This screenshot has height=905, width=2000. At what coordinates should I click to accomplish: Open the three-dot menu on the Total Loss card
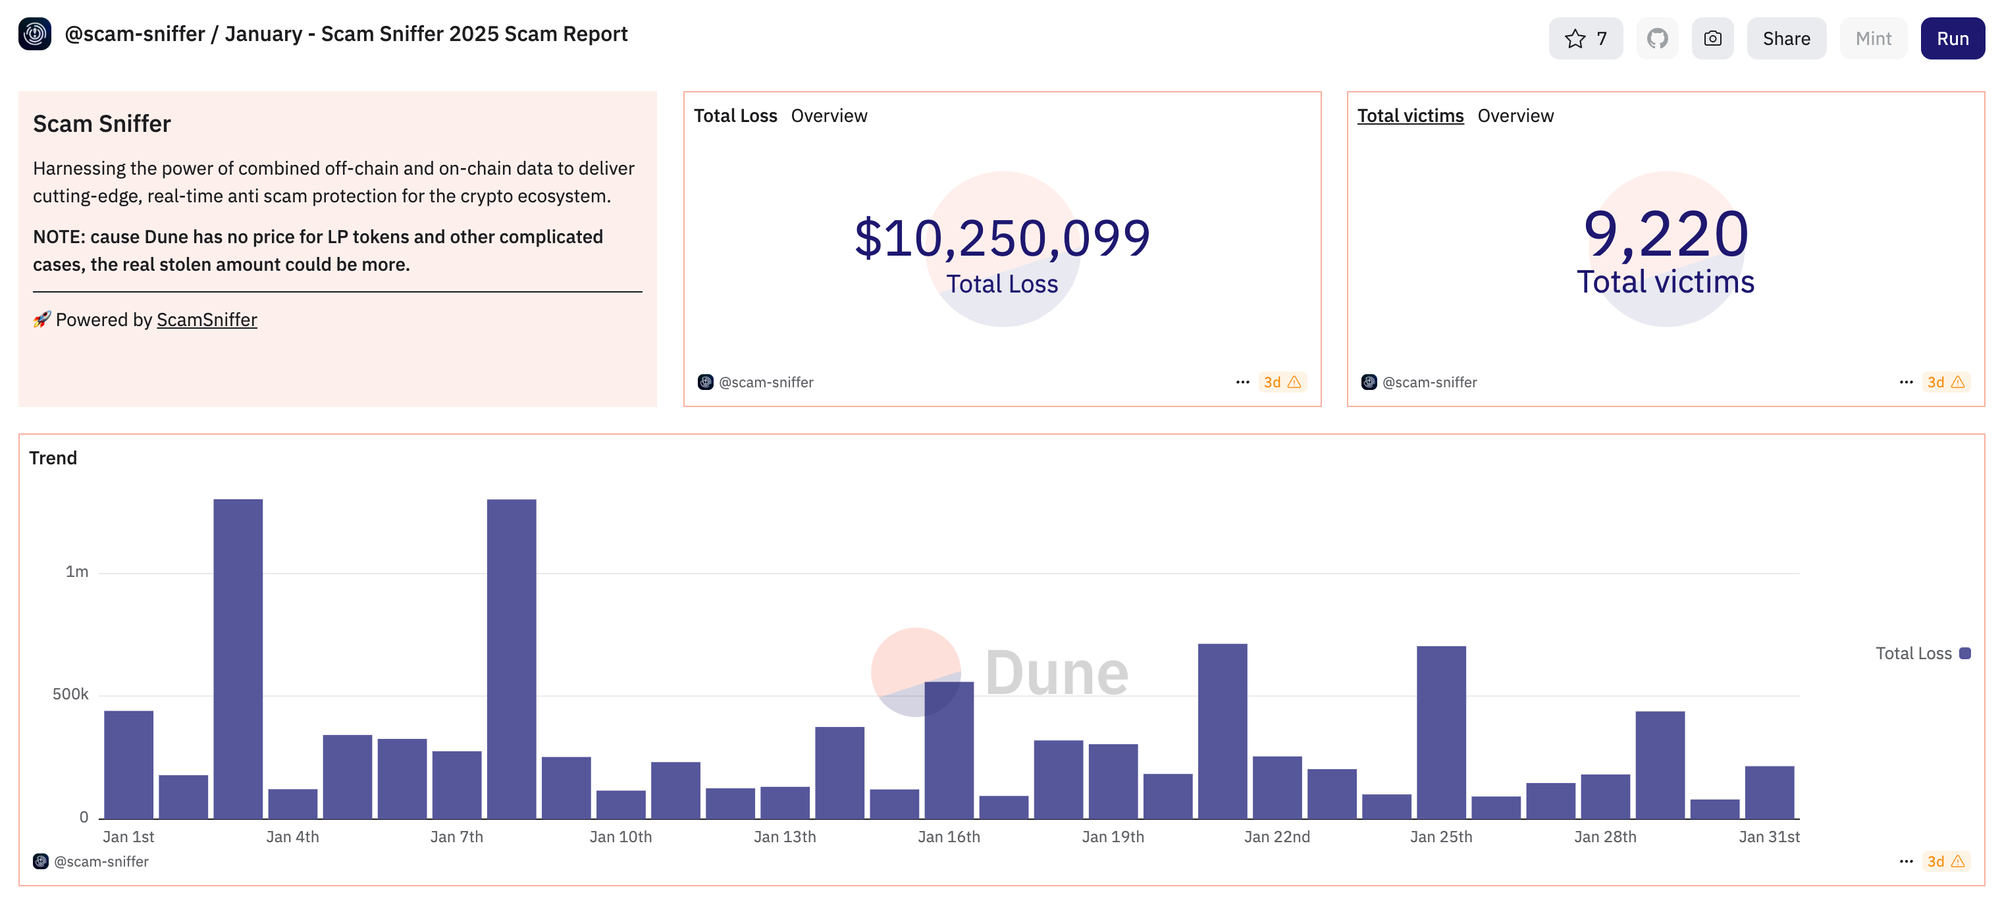[1242, 382]
